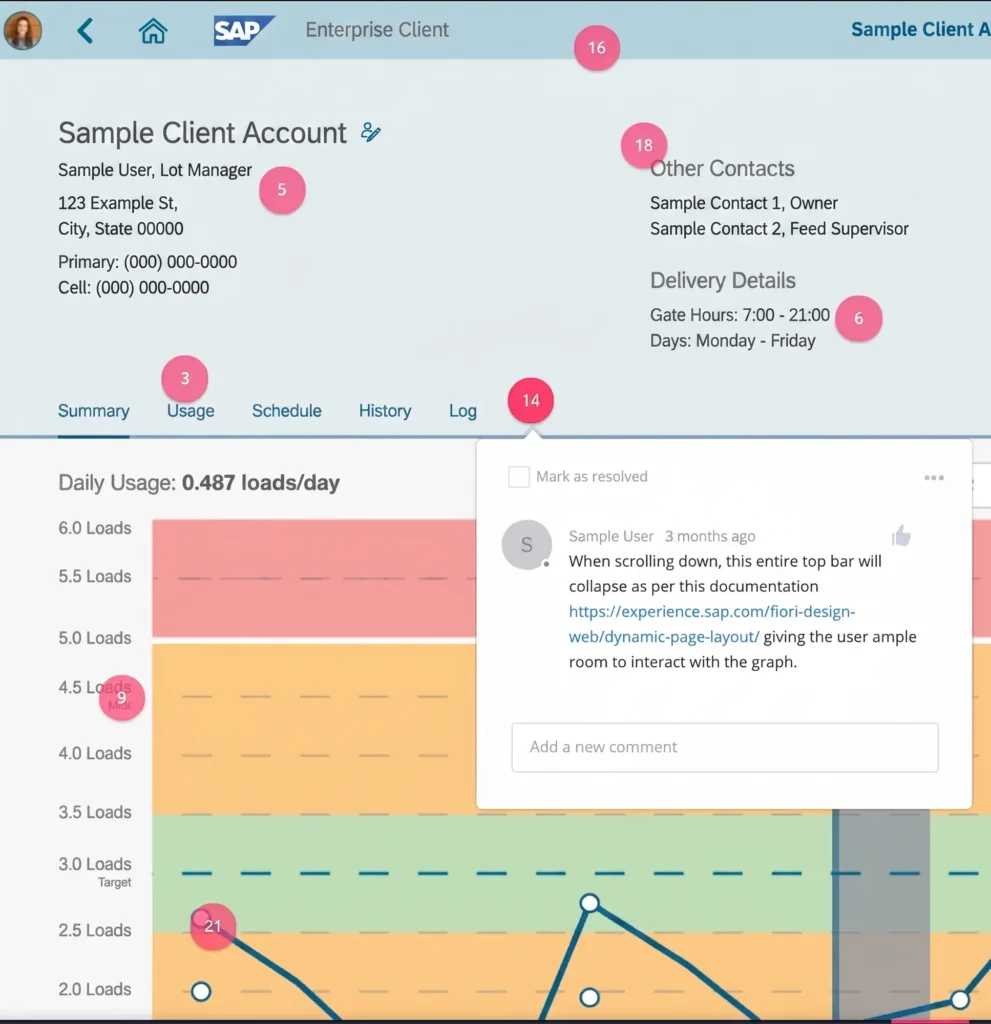The width and height of the screenshot is (991, 1024).
Task: Click the '5.0 Loads' axis label
Action: pos(95,638)
